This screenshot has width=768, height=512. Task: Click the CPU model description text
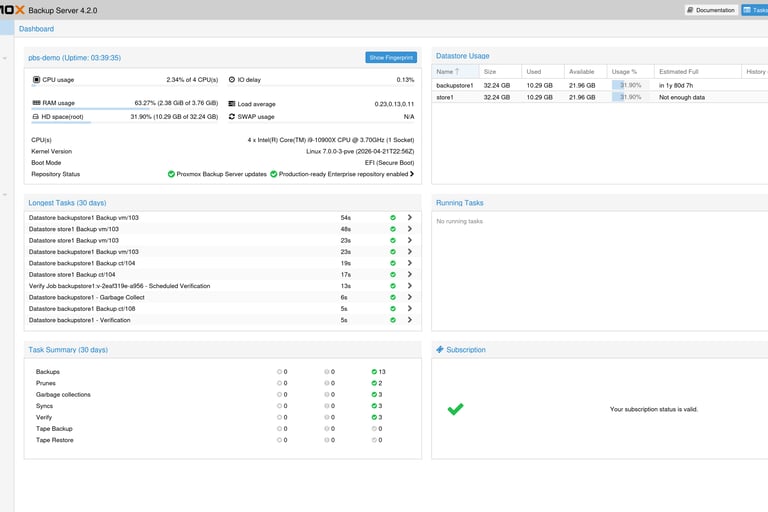coord(331,140)
